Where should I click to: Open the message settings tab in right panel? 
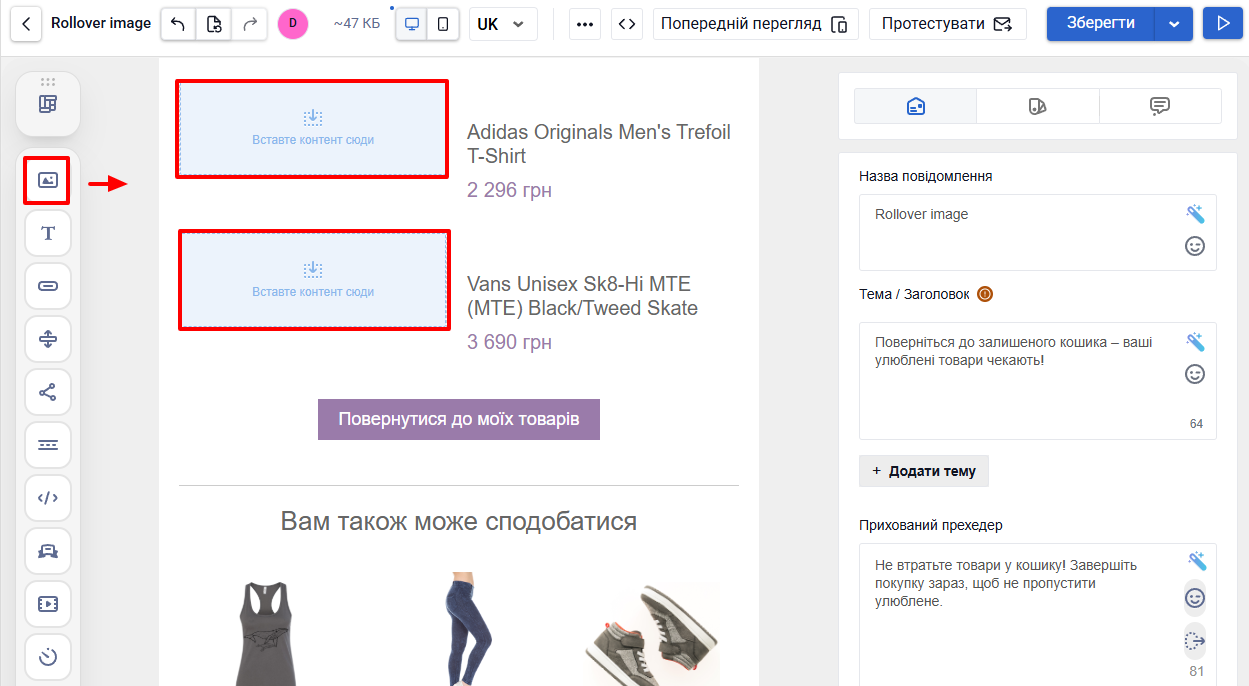(x=915, y=106)
